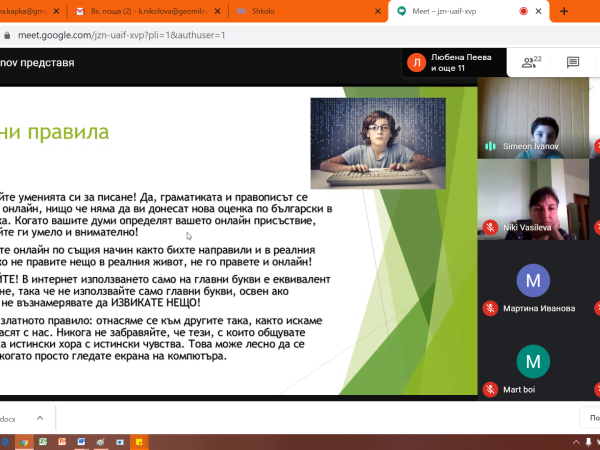Open Chrome in the taskbar
The width and height of the screenshot is (600, 450).
click(24, 442)
